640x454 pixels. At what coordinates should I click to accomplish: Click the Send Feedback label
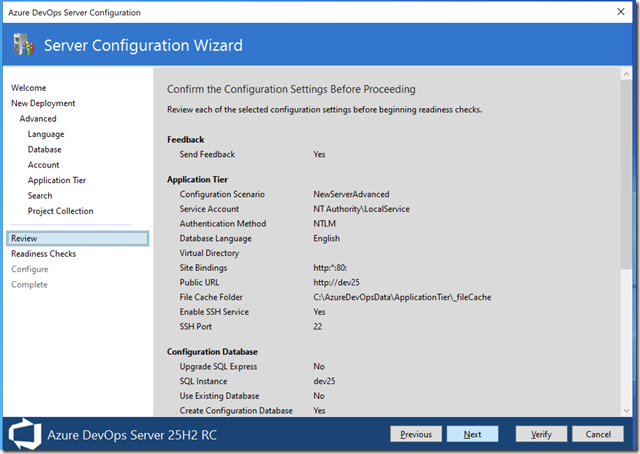pos(207,154)
